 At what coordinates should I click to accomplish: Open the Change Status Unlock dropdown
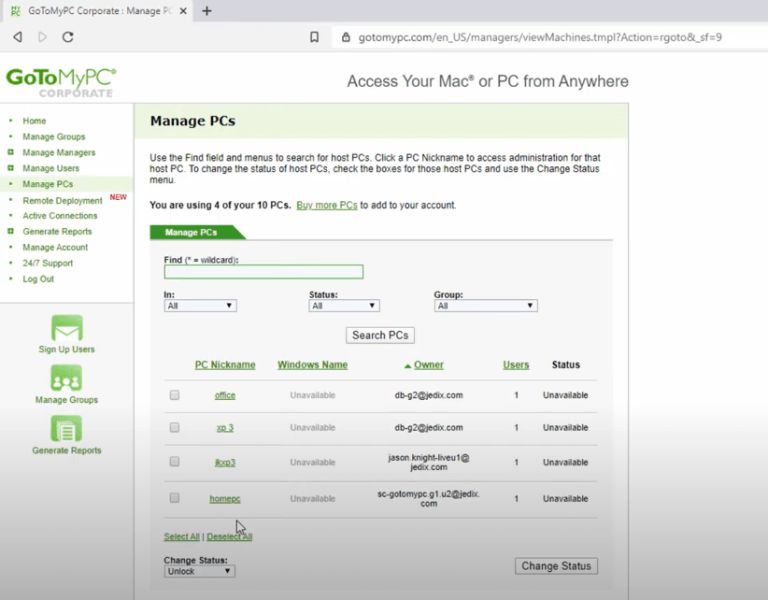(199, 571)
